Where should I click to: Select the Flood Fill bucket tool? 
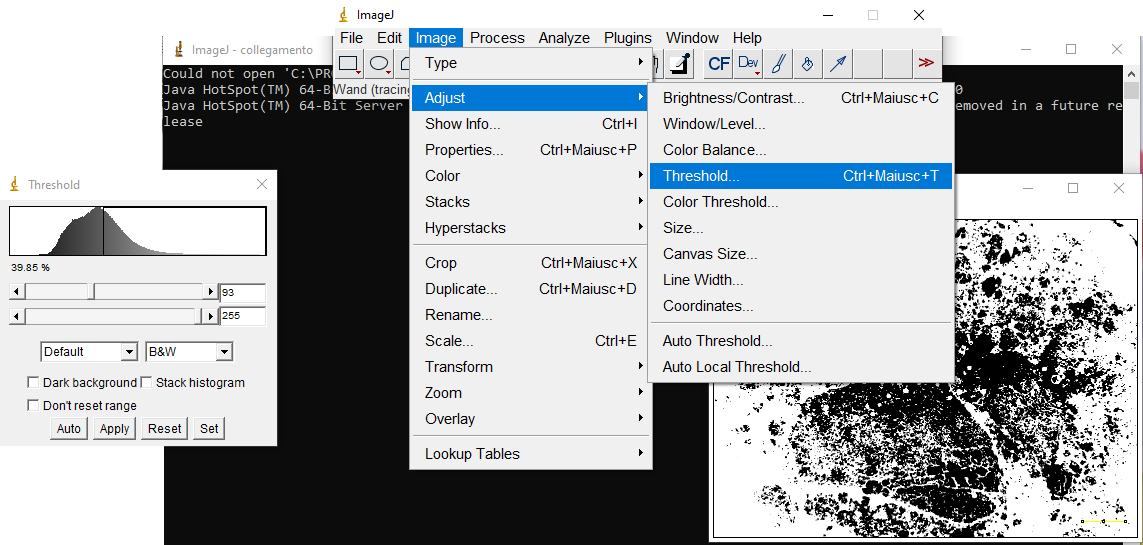808,64
